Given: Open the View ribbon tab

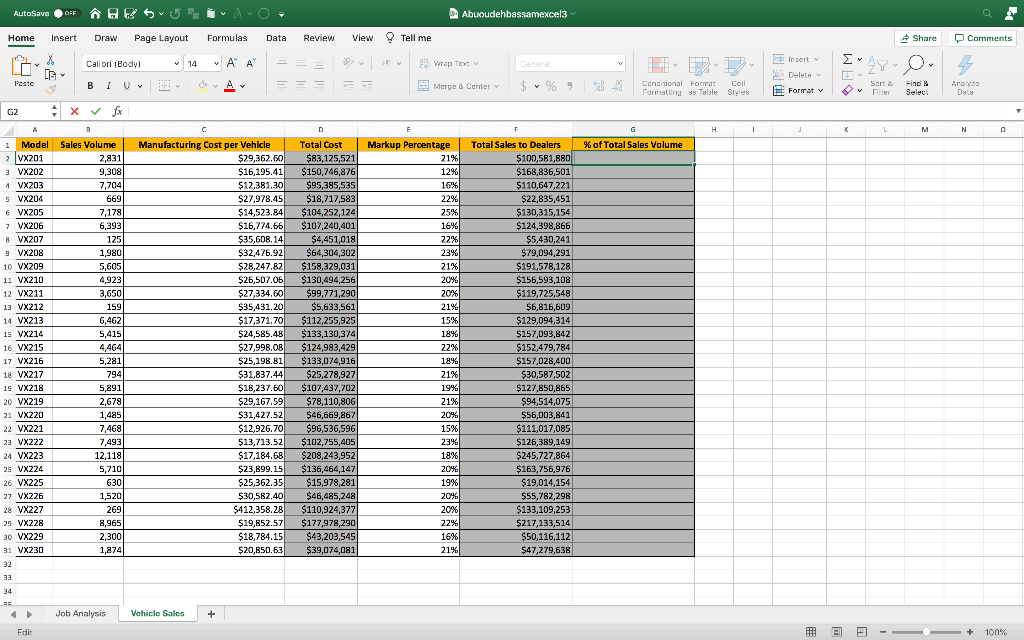Looking at the screenshot, I should coord(362,38).
